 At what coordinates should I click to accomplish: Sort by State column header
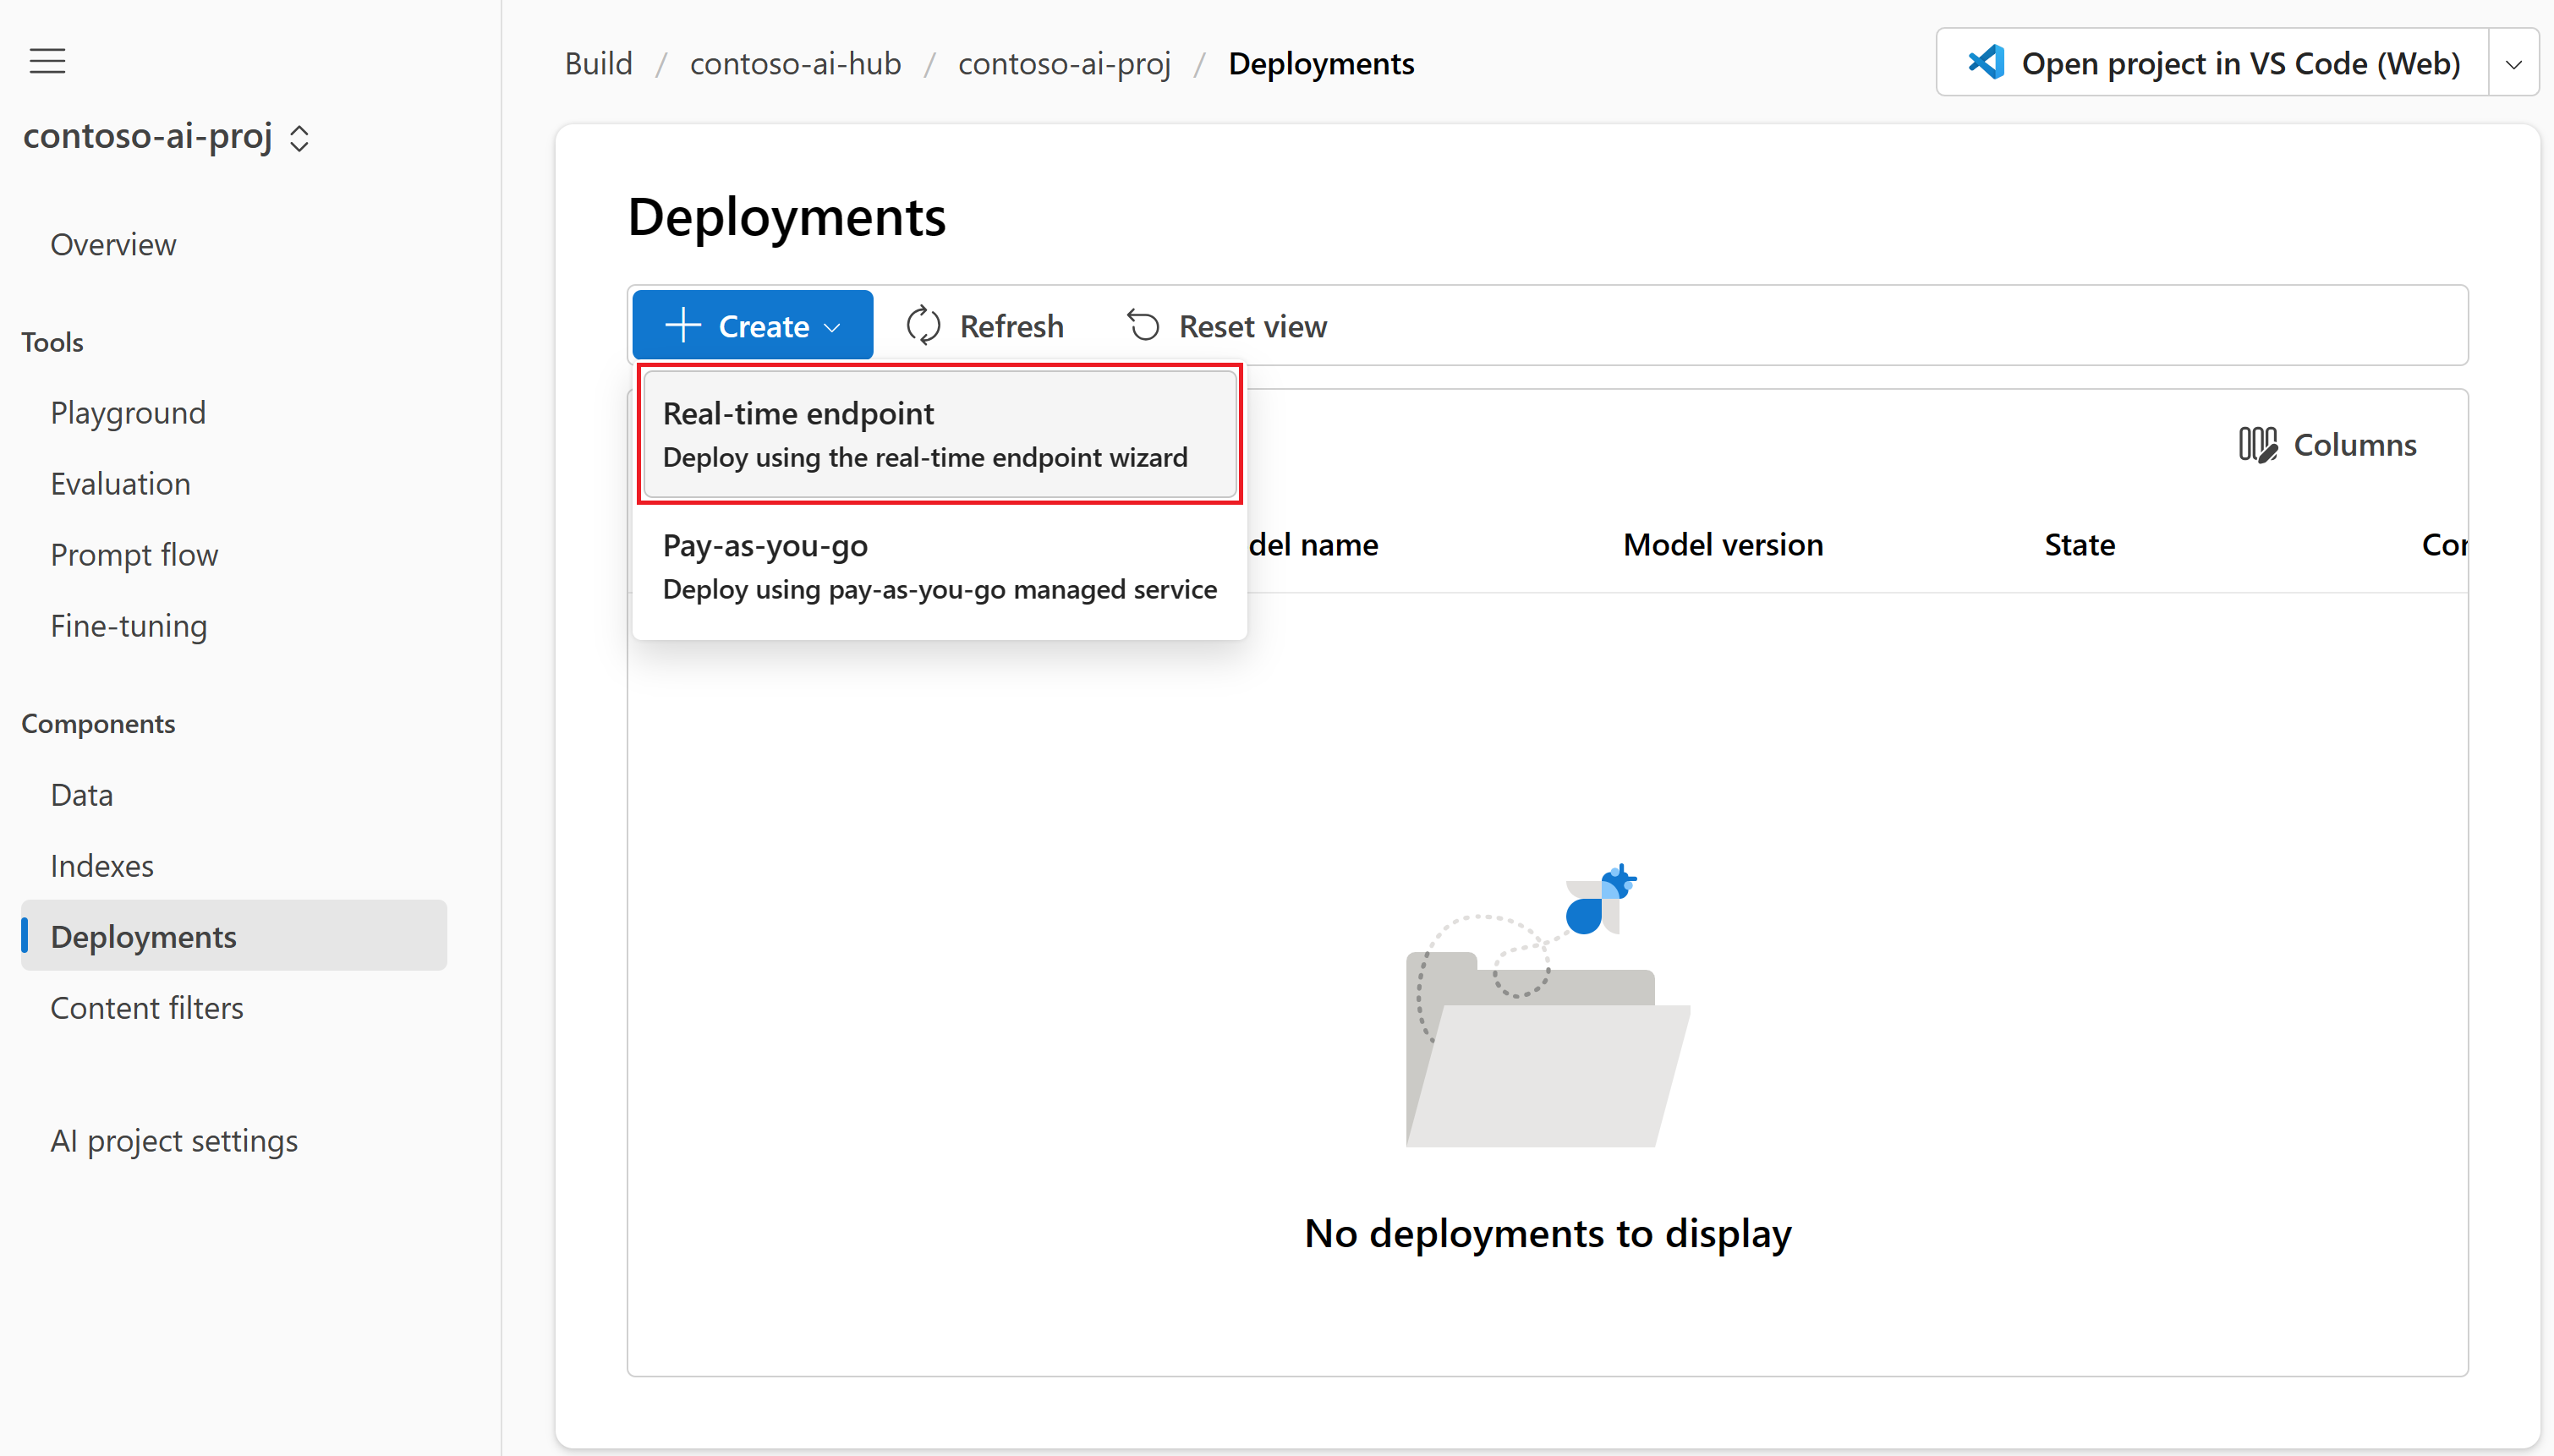click(2079, 544)
